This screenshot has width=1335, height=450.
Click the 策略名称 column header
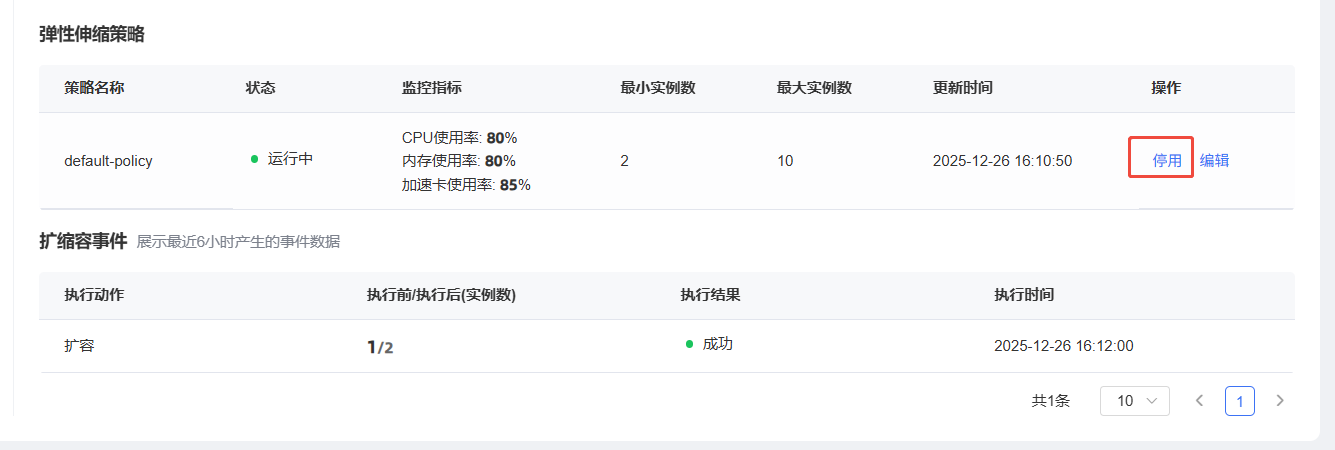click(x=94, y=88)
